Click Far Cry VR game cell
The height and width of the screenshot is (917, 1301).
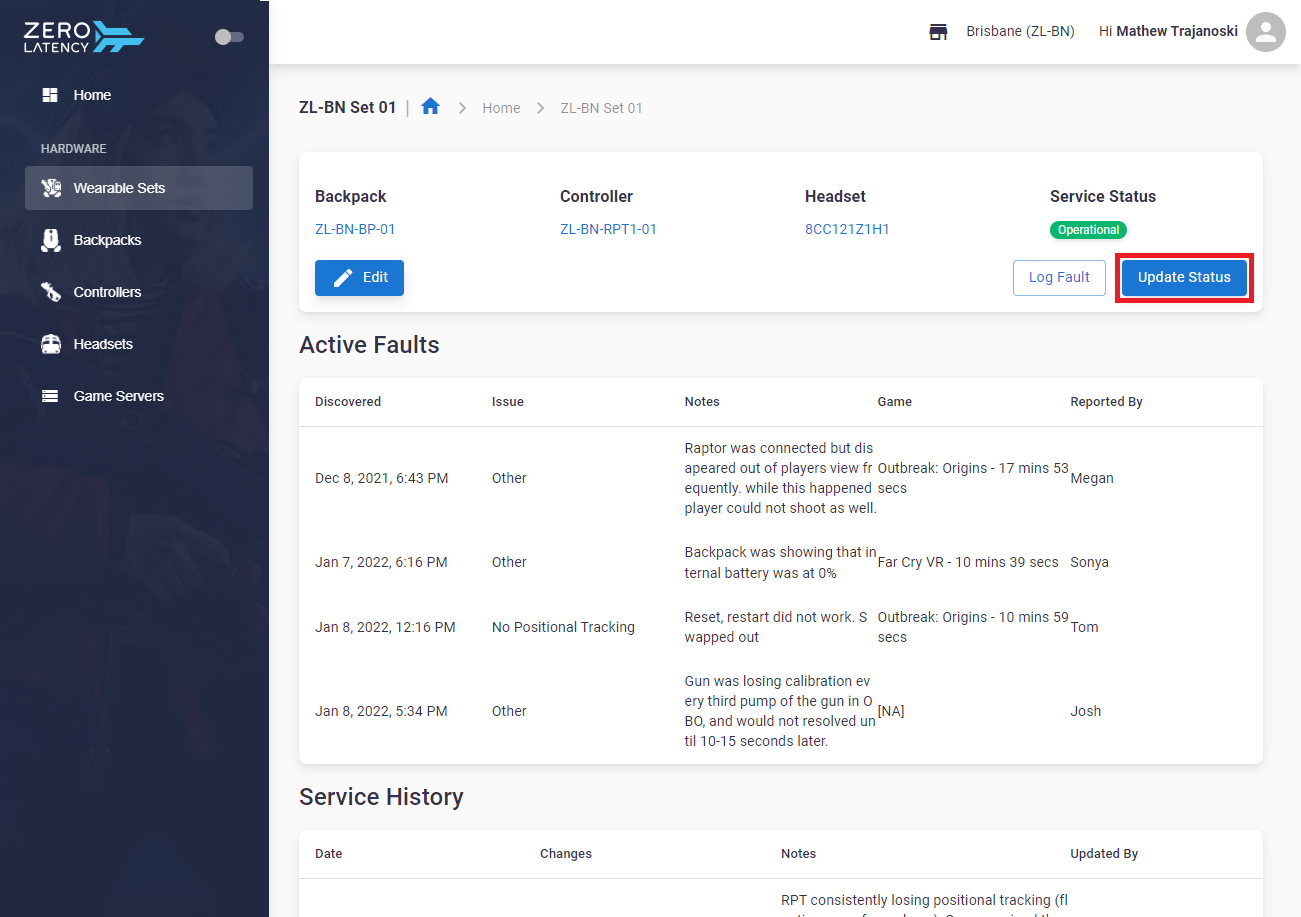[x=968, y=562]
